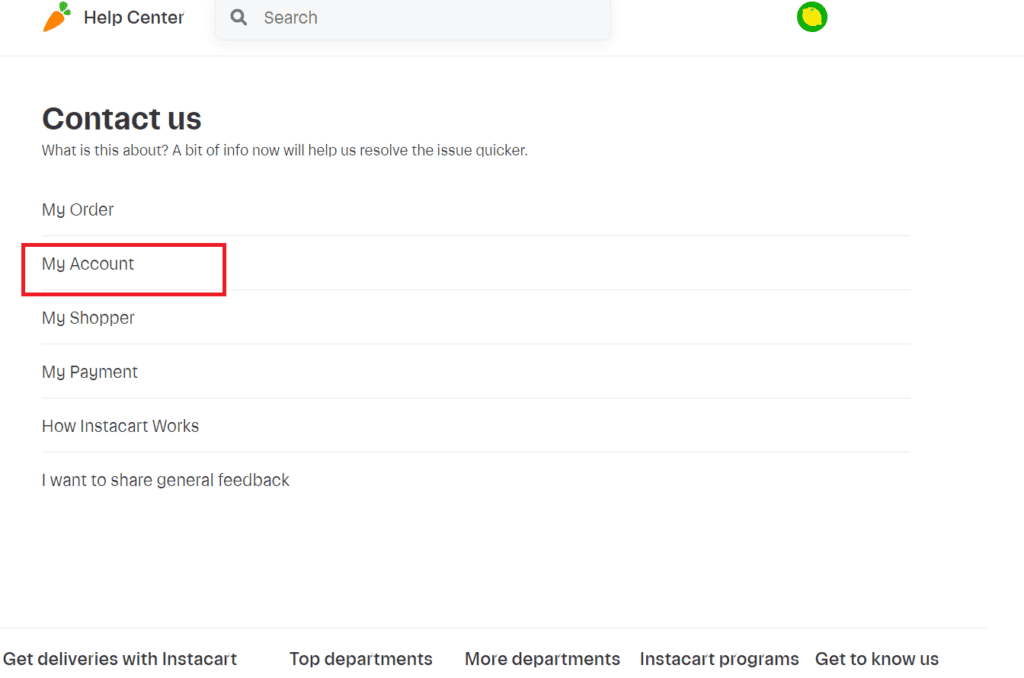Click Top departments footer heading
The width and height of the screenshot is (1024, 678).
pyautogui.click(x=360, y=659)
